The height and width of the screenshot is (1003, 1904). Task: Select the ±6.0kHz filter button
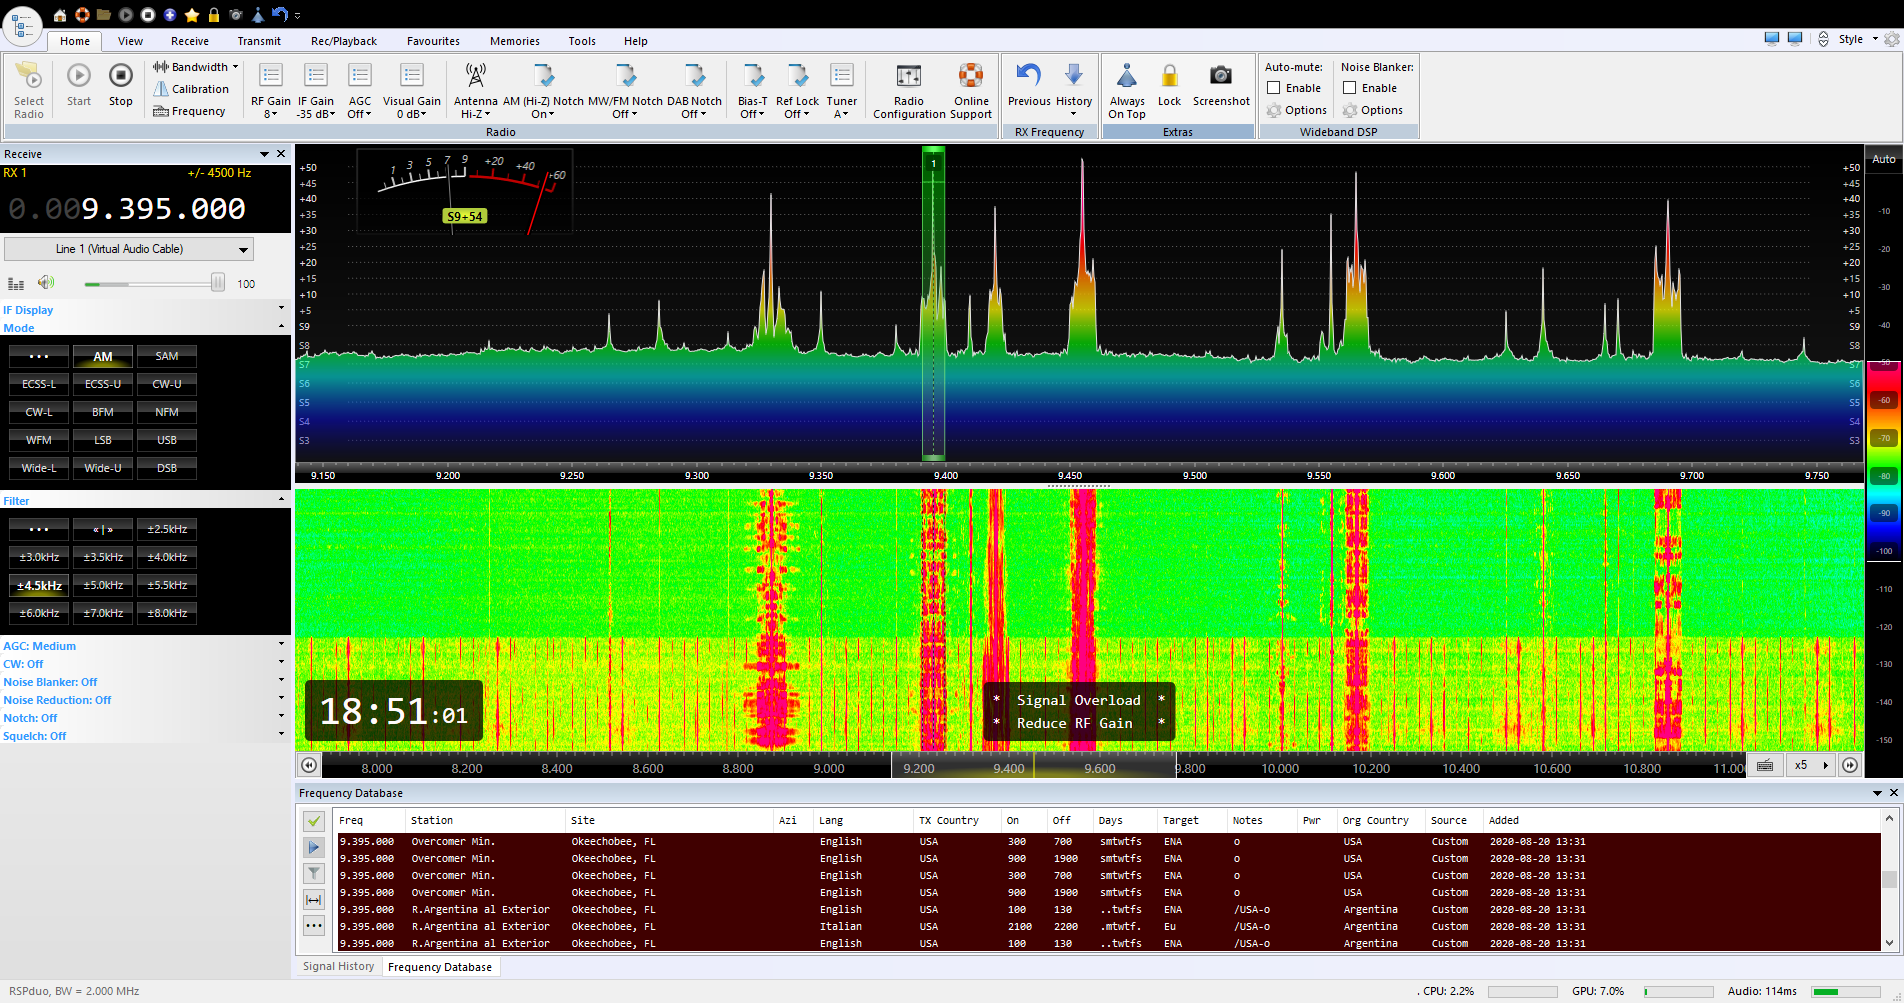coord(39,613)
